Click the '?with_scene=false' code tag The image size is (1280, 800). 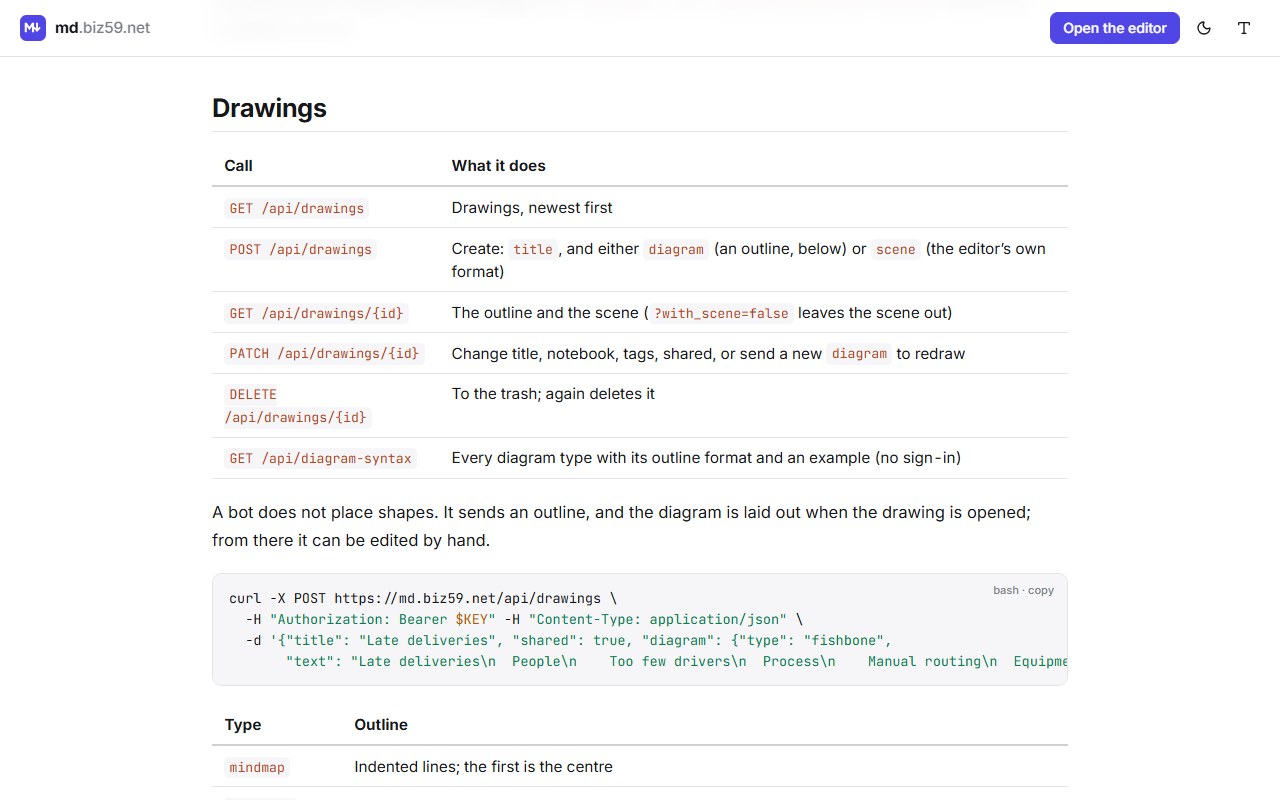tap(721, 313)
